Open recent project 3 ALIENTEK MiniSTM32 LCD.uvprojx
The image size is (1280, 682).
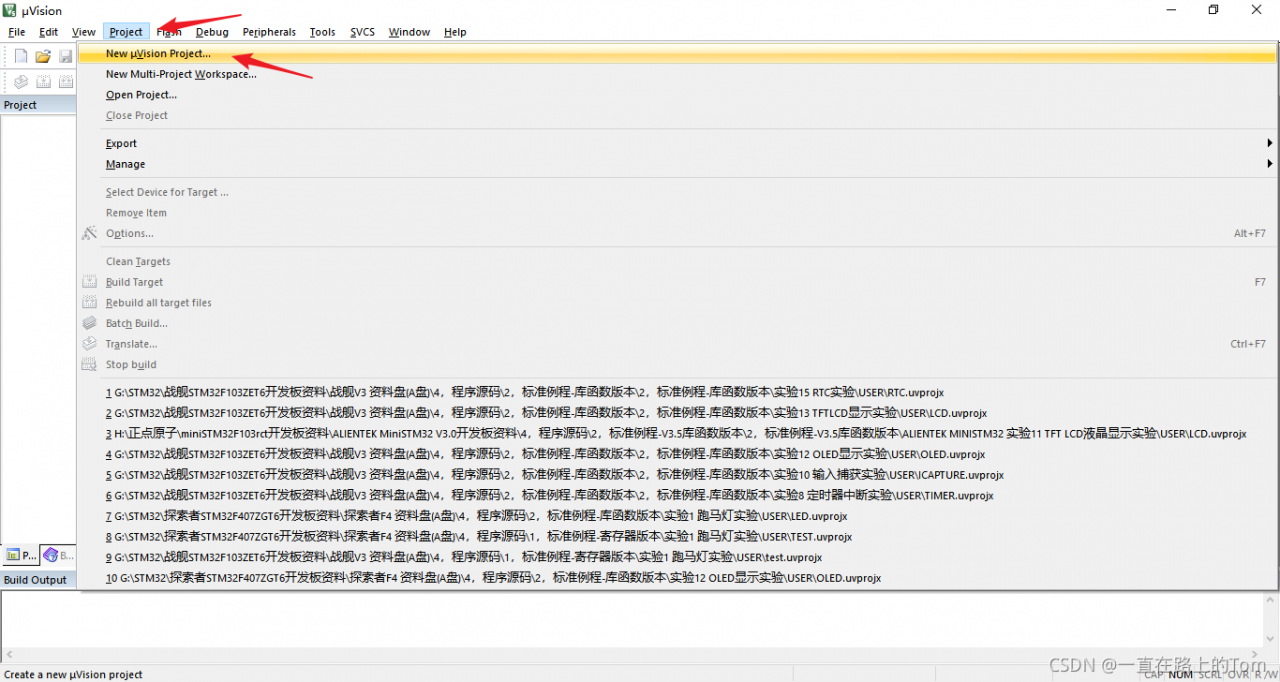[677, 434]
